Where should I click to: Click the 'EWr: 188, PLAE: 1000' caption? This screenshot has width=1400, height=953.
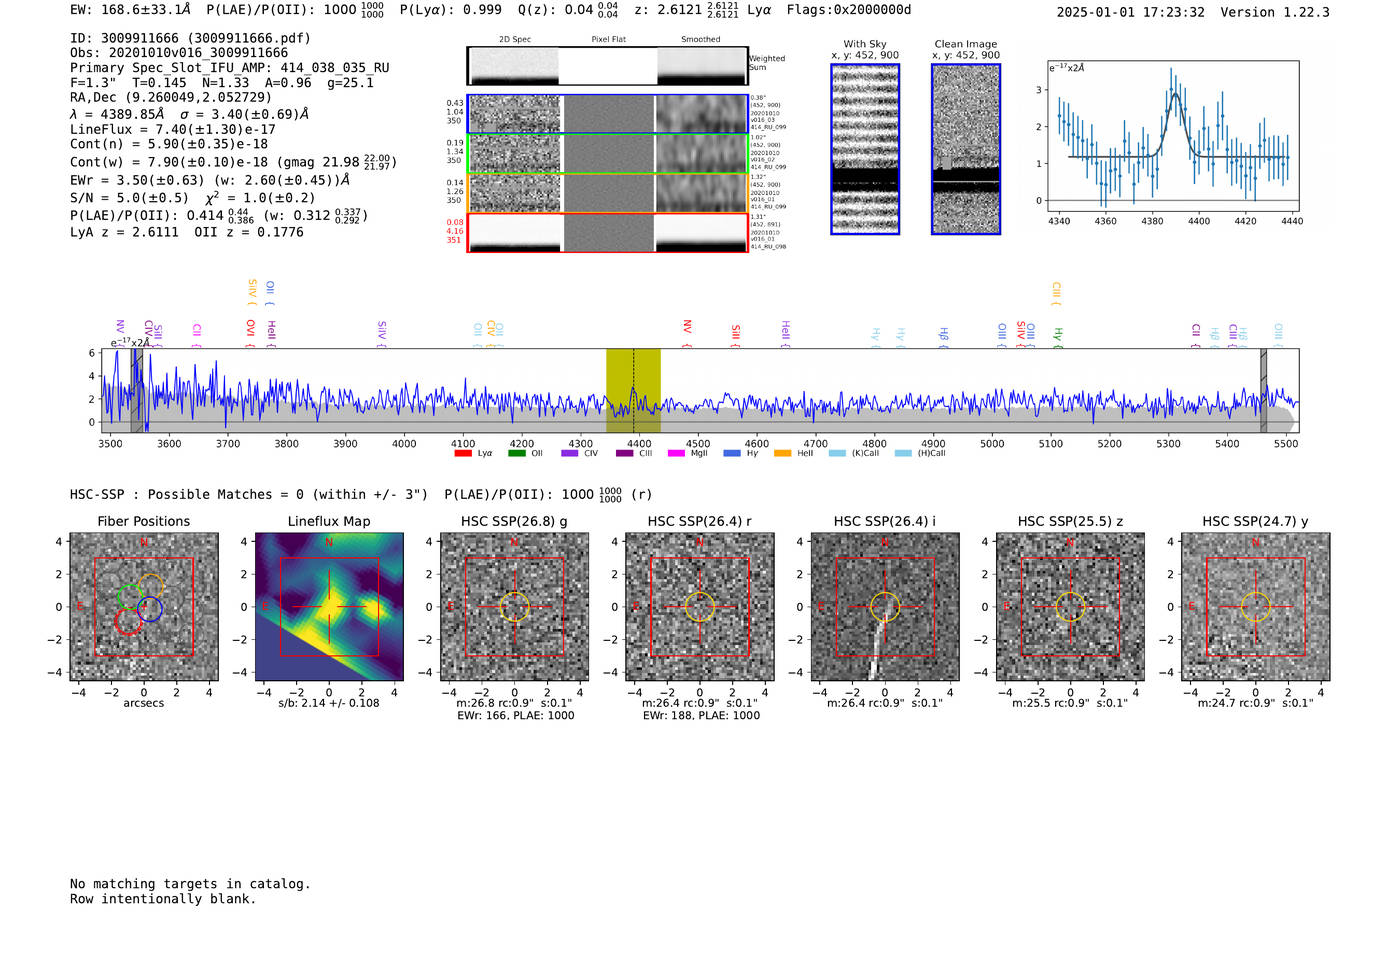coord(701,716)
